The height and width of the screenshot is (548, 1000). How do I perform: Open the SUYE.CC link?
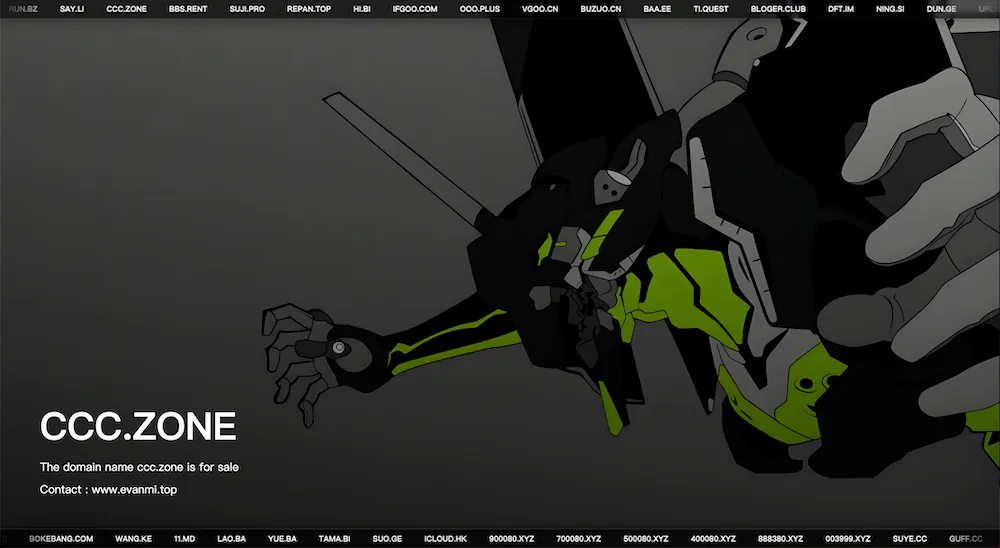pyautogui.click(x=909, y=538)
